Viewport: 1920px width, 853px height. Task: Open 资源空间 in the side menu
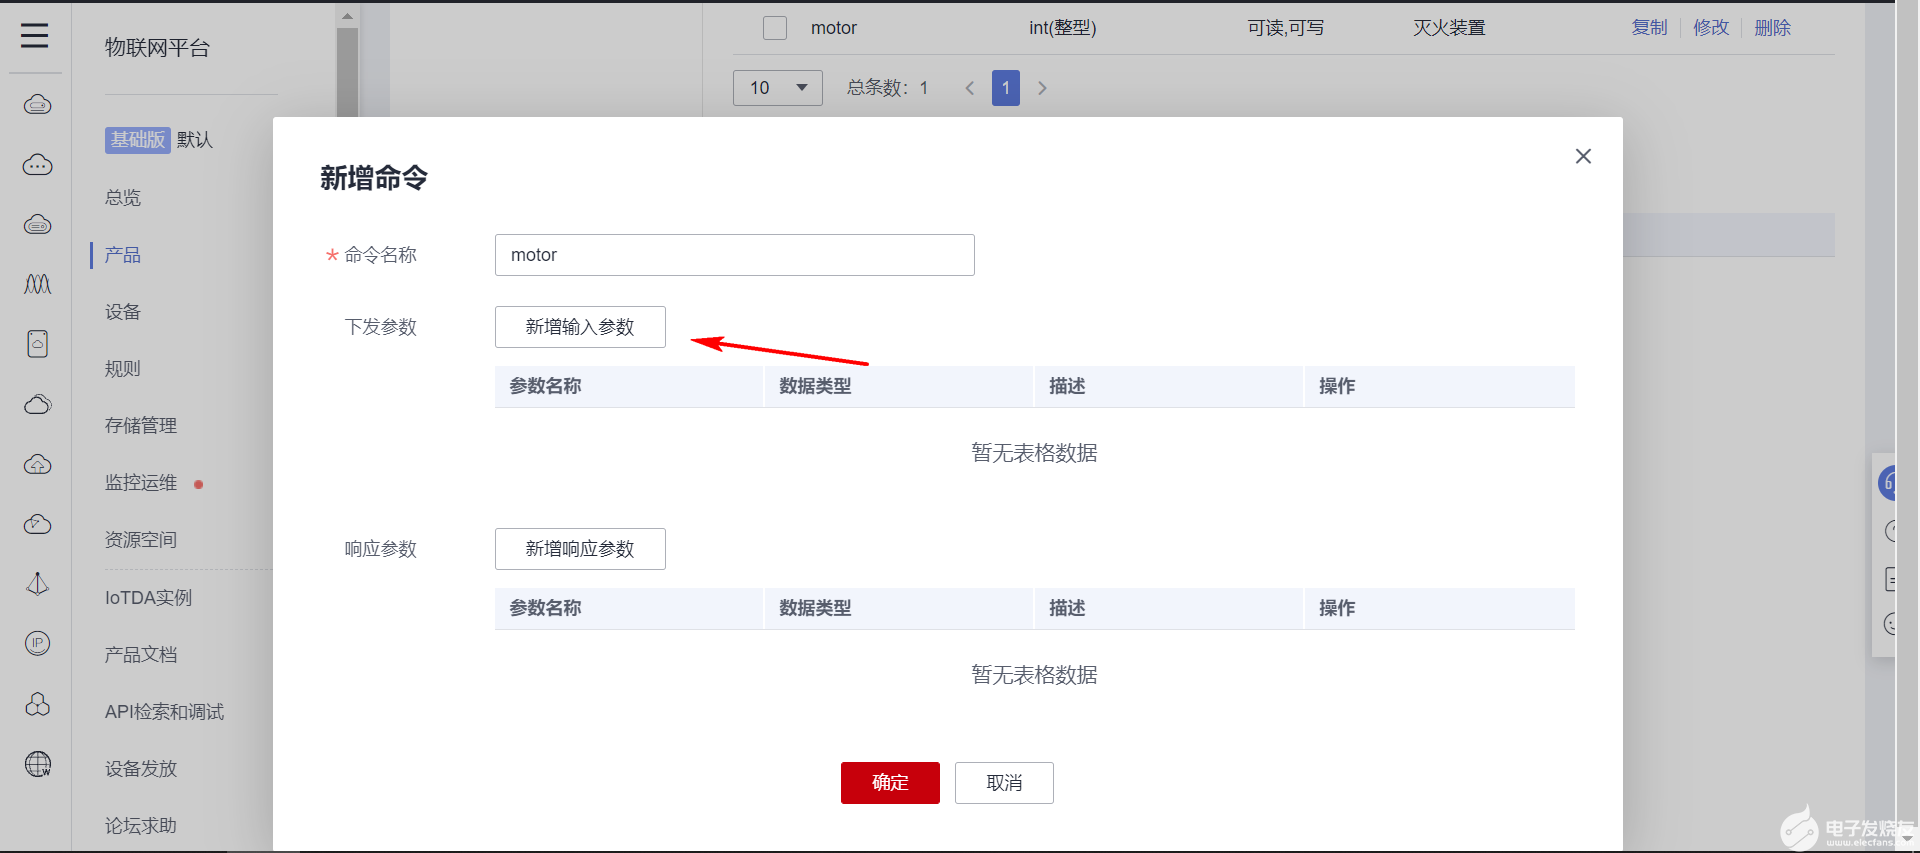pos(141,540)
